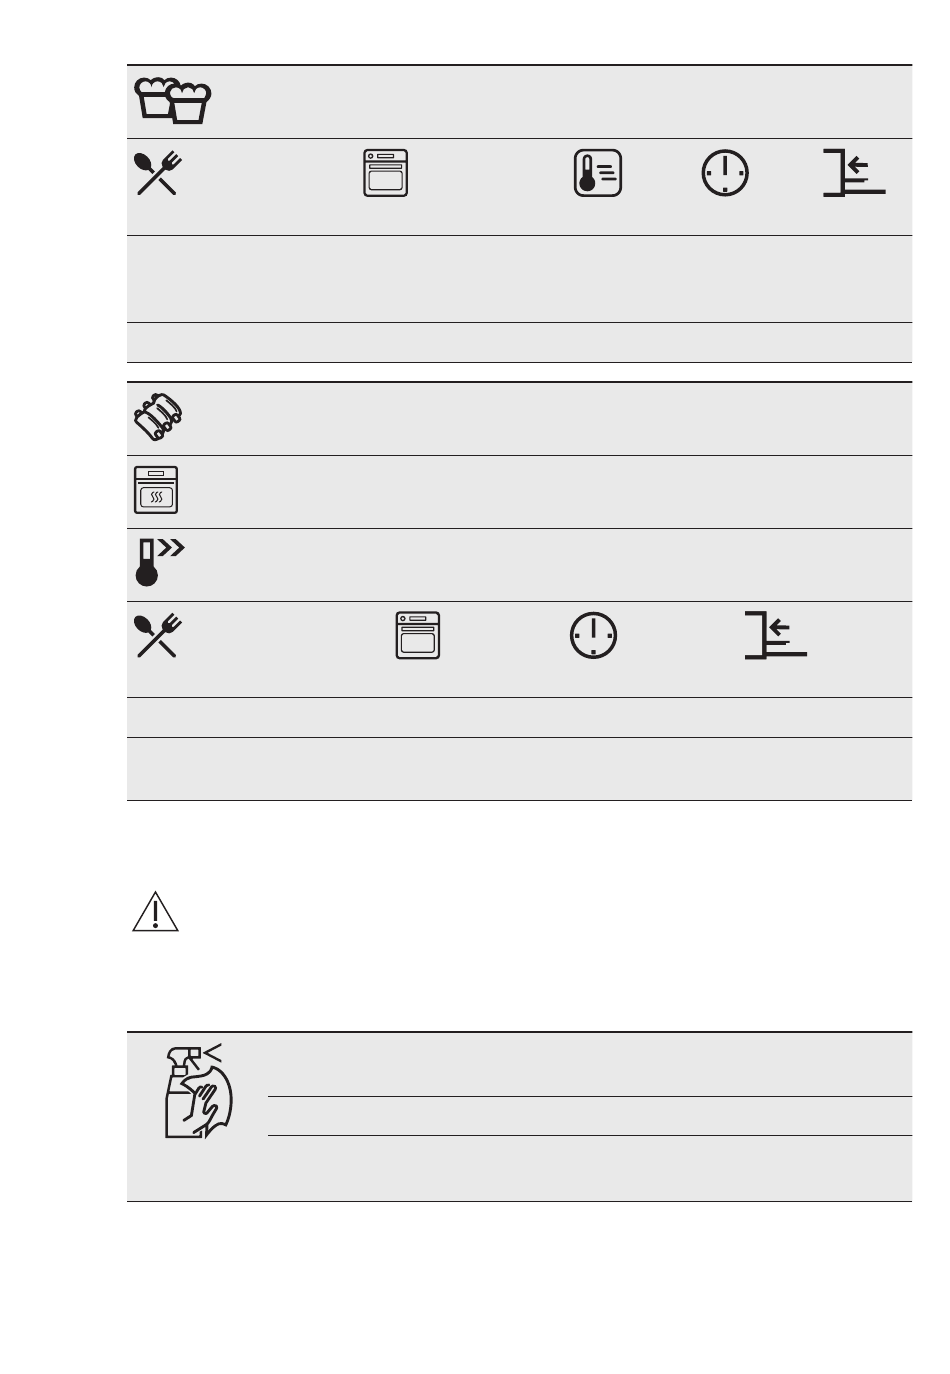The width and height of the screenshot is (950, 1374).
Task: Select the spoon and fork icon in the upper table
Action: click(x=156, y=173)
